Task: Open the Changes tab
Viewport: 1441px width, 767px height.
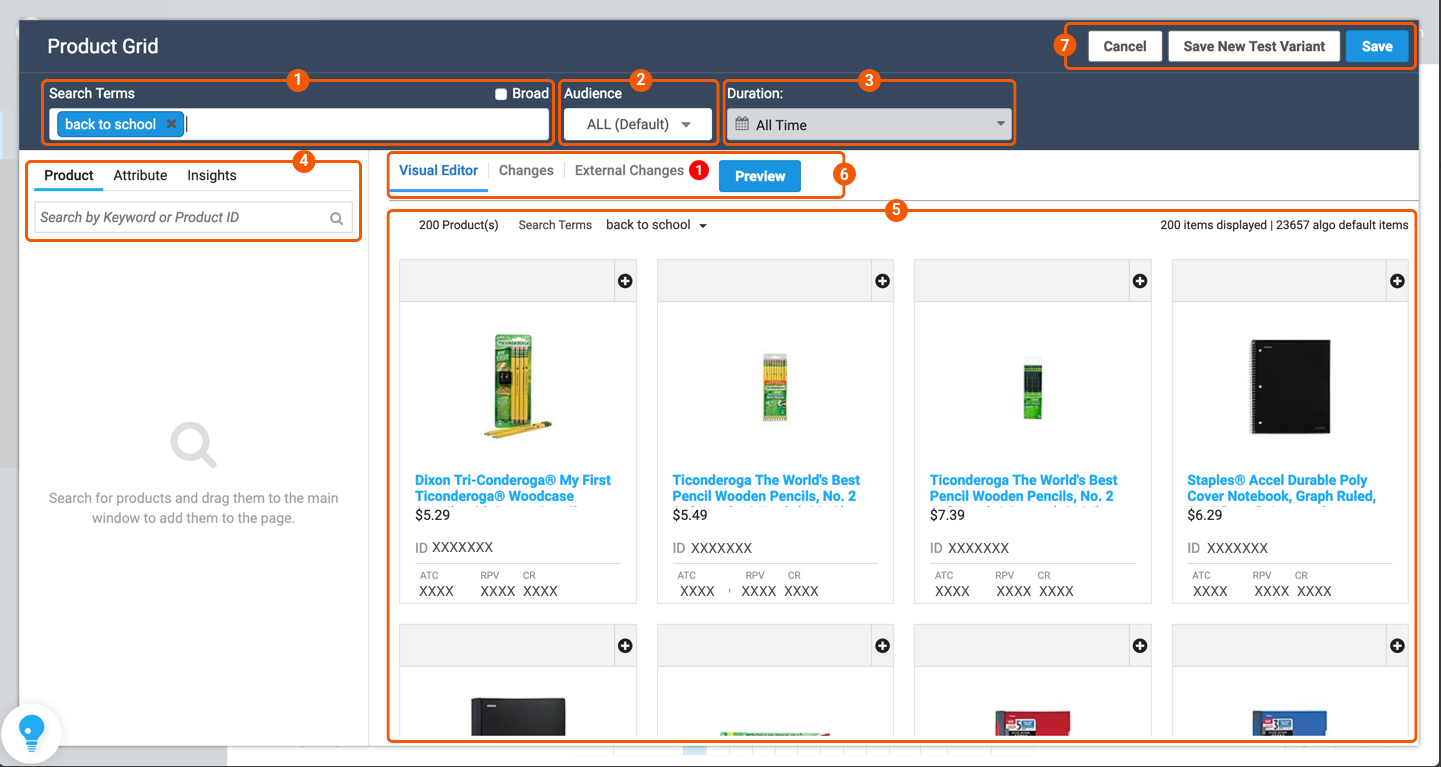Action: (526, 170)
